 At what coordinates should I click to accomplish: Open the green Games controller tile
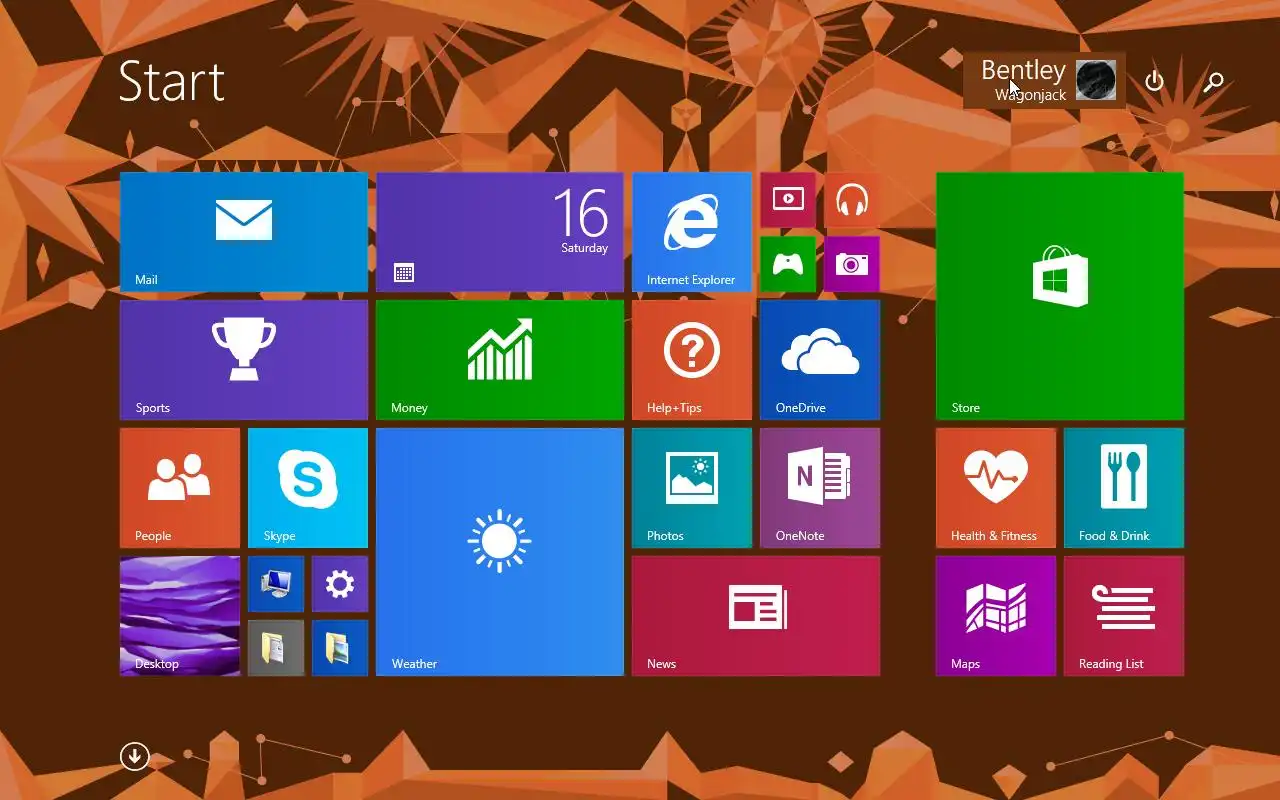[x=788, y=264]
